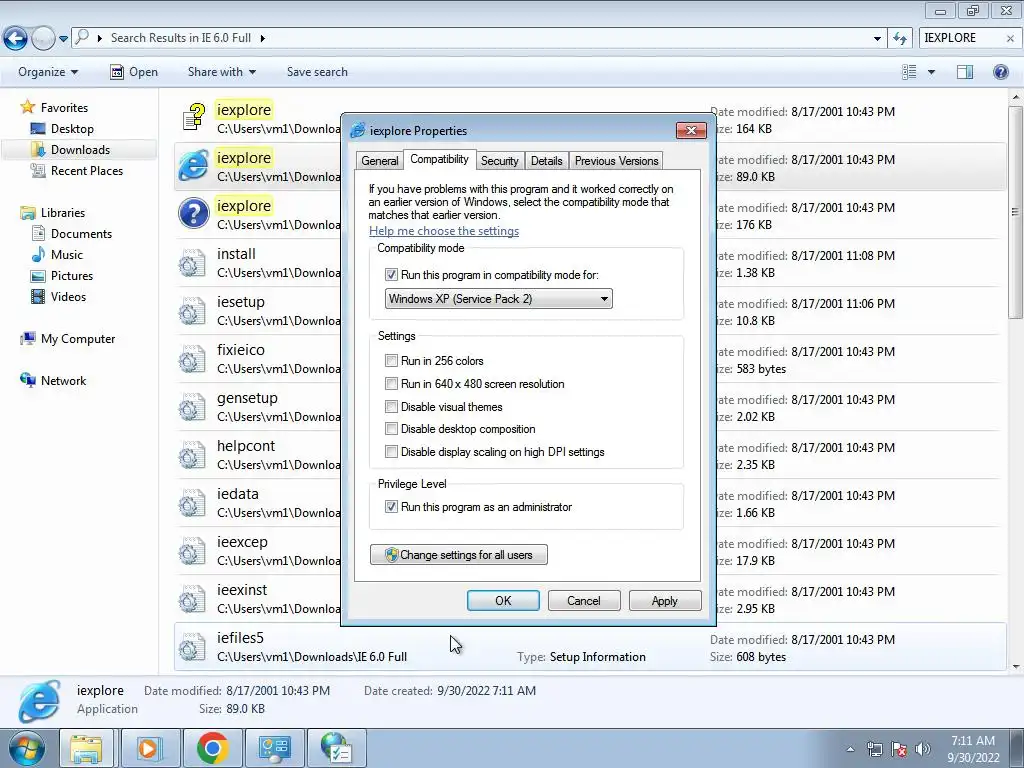Uncheck Run this program as an administrator
Viewport: 1024px width, 768px height.
pyautogui.click(x=391, y=507)
